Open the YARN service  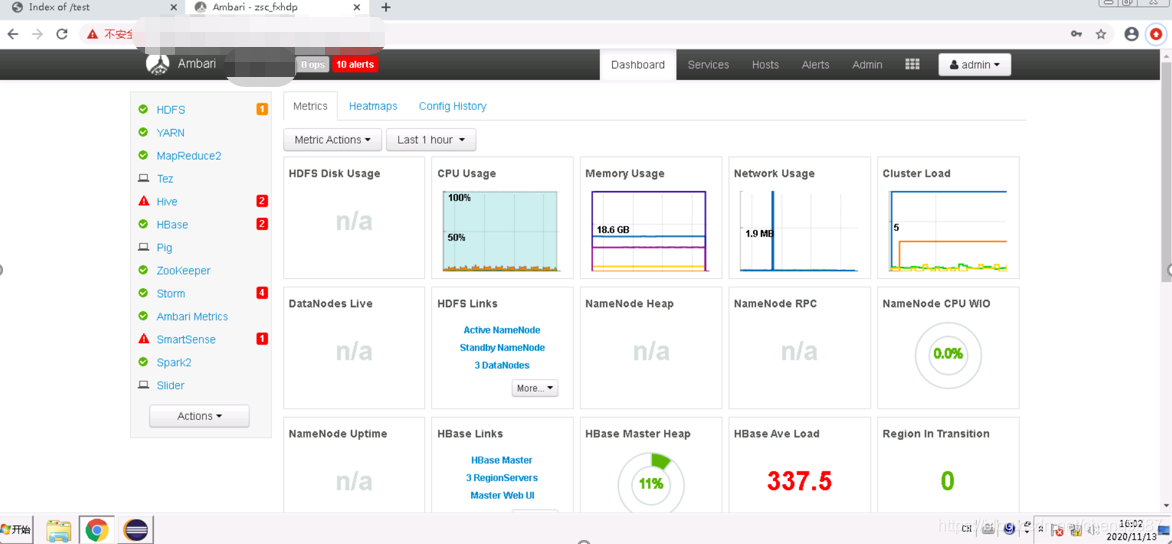click(170, 132)
